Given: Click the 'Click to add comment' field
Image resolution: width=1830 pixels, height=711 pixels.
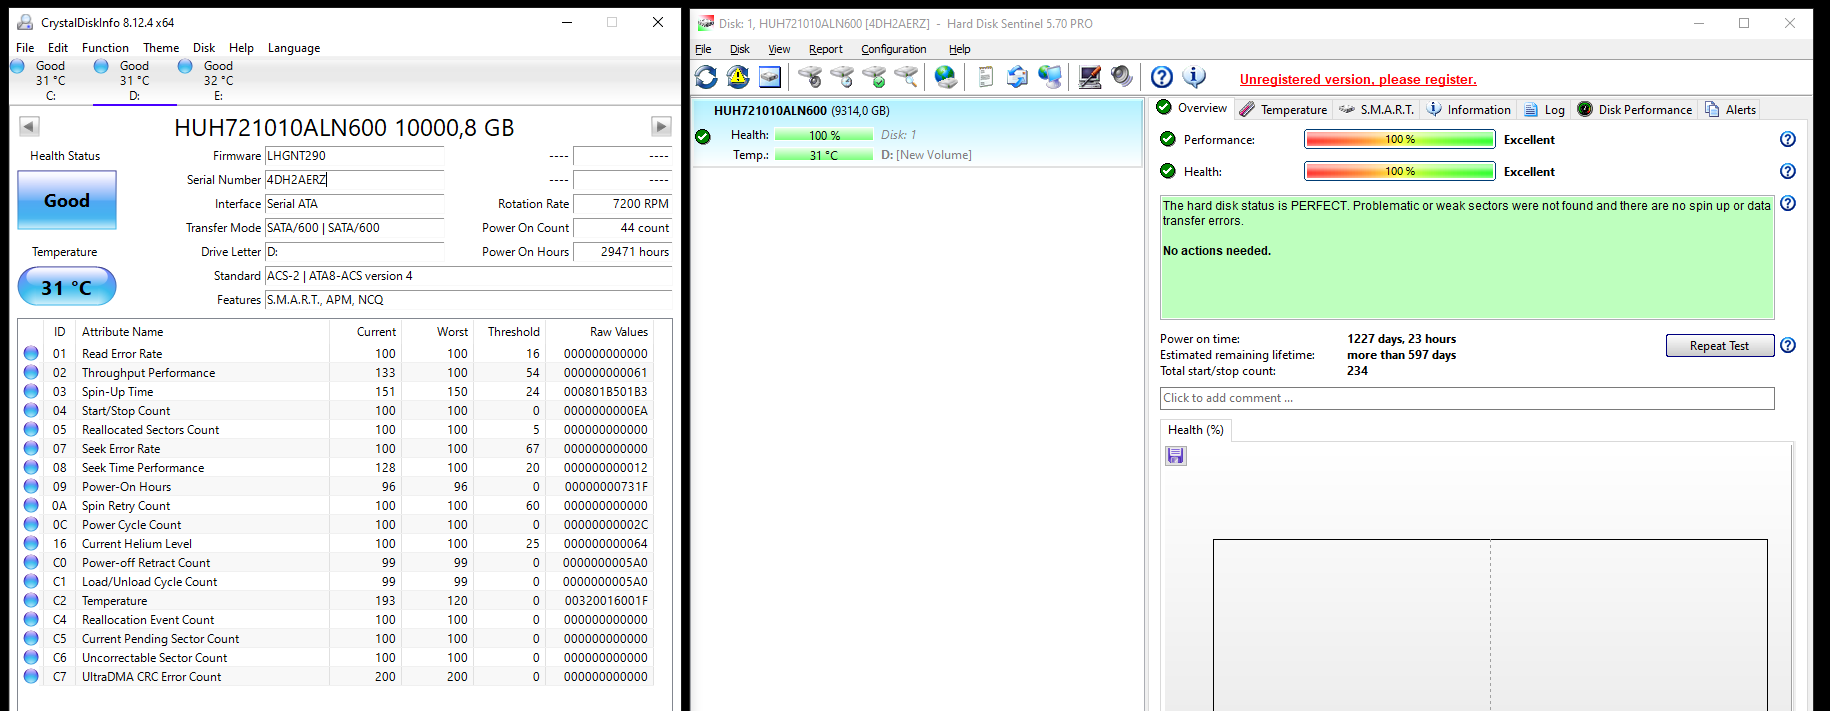Looking at the screenshot, I should pos(1467,398).
